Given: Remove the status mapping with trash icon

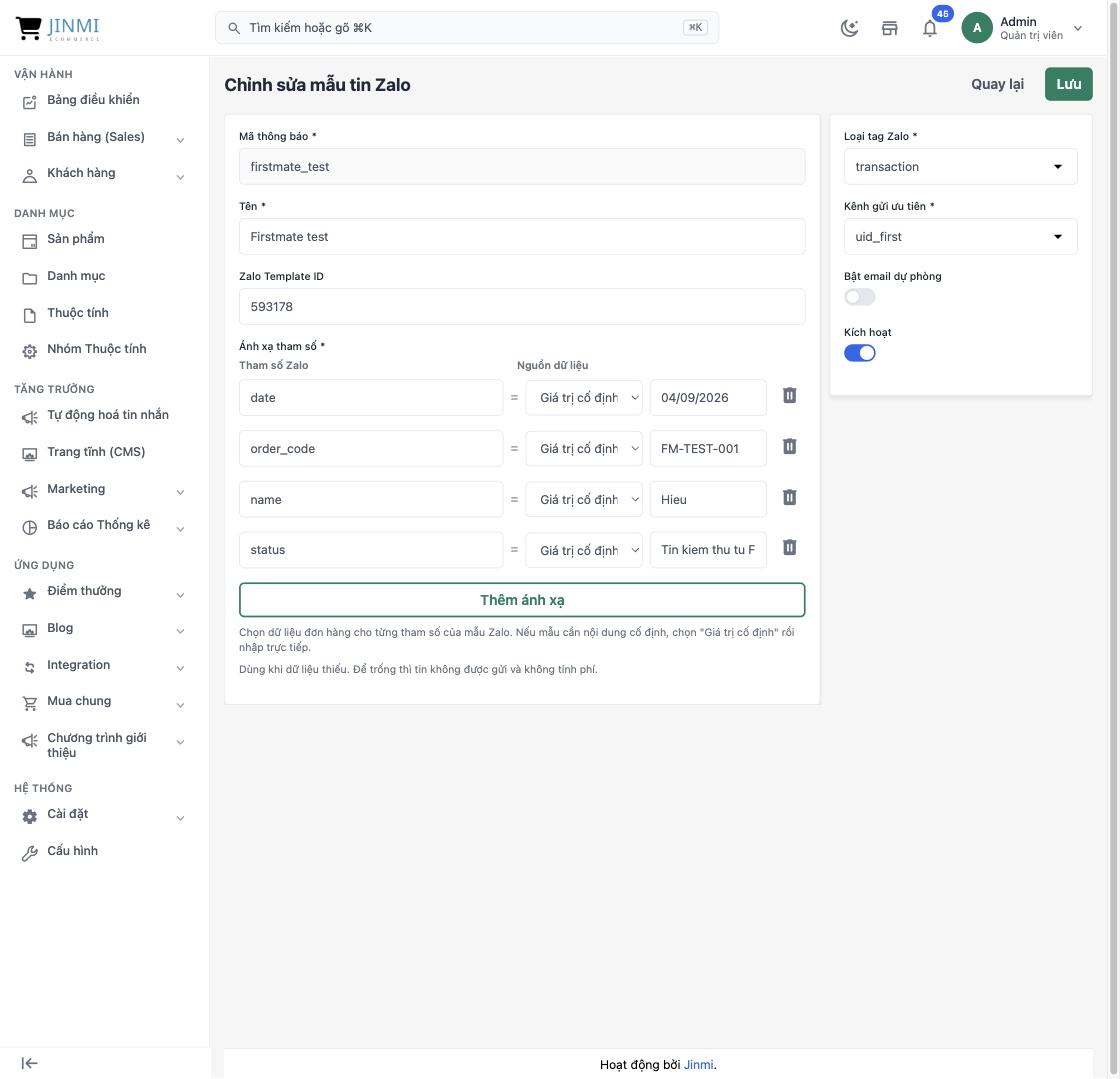Looking at the screenshot, I should 789,548.
